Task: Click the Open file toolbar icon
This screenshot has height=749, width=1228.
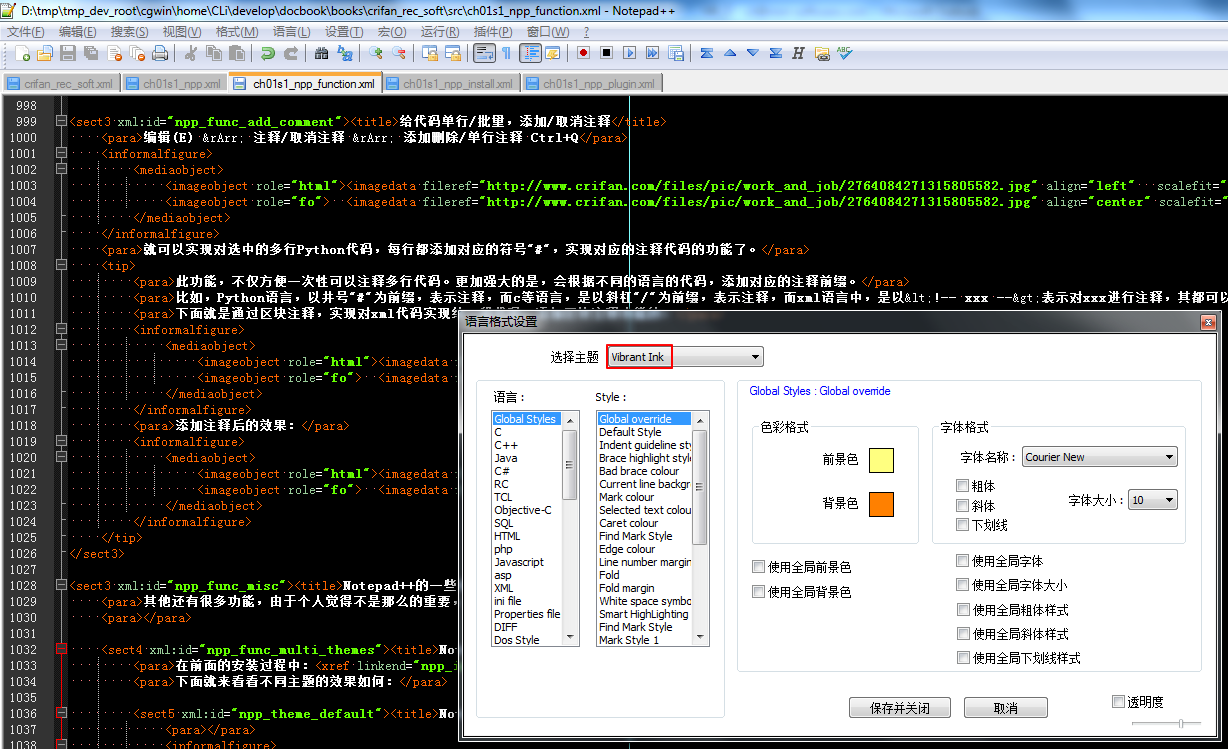Action: (45, 53)
